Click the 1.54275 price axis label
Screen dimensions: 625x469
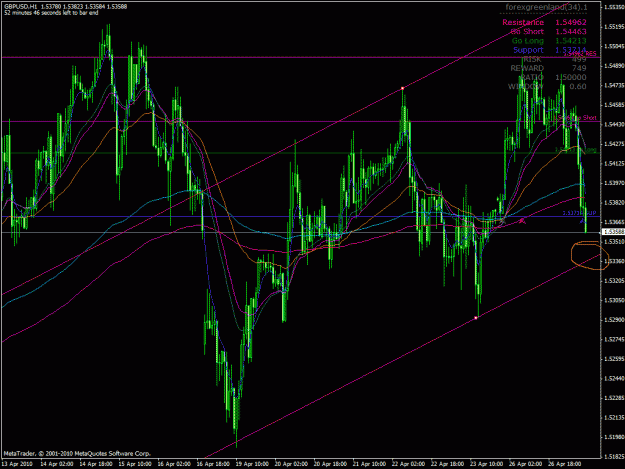614,144
